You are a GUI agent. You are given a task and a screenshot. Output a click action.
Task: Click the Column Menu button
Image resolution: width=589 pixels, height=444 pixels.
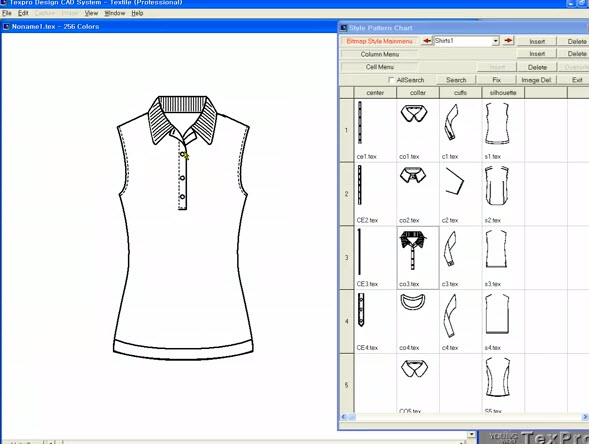coord(379,54)
